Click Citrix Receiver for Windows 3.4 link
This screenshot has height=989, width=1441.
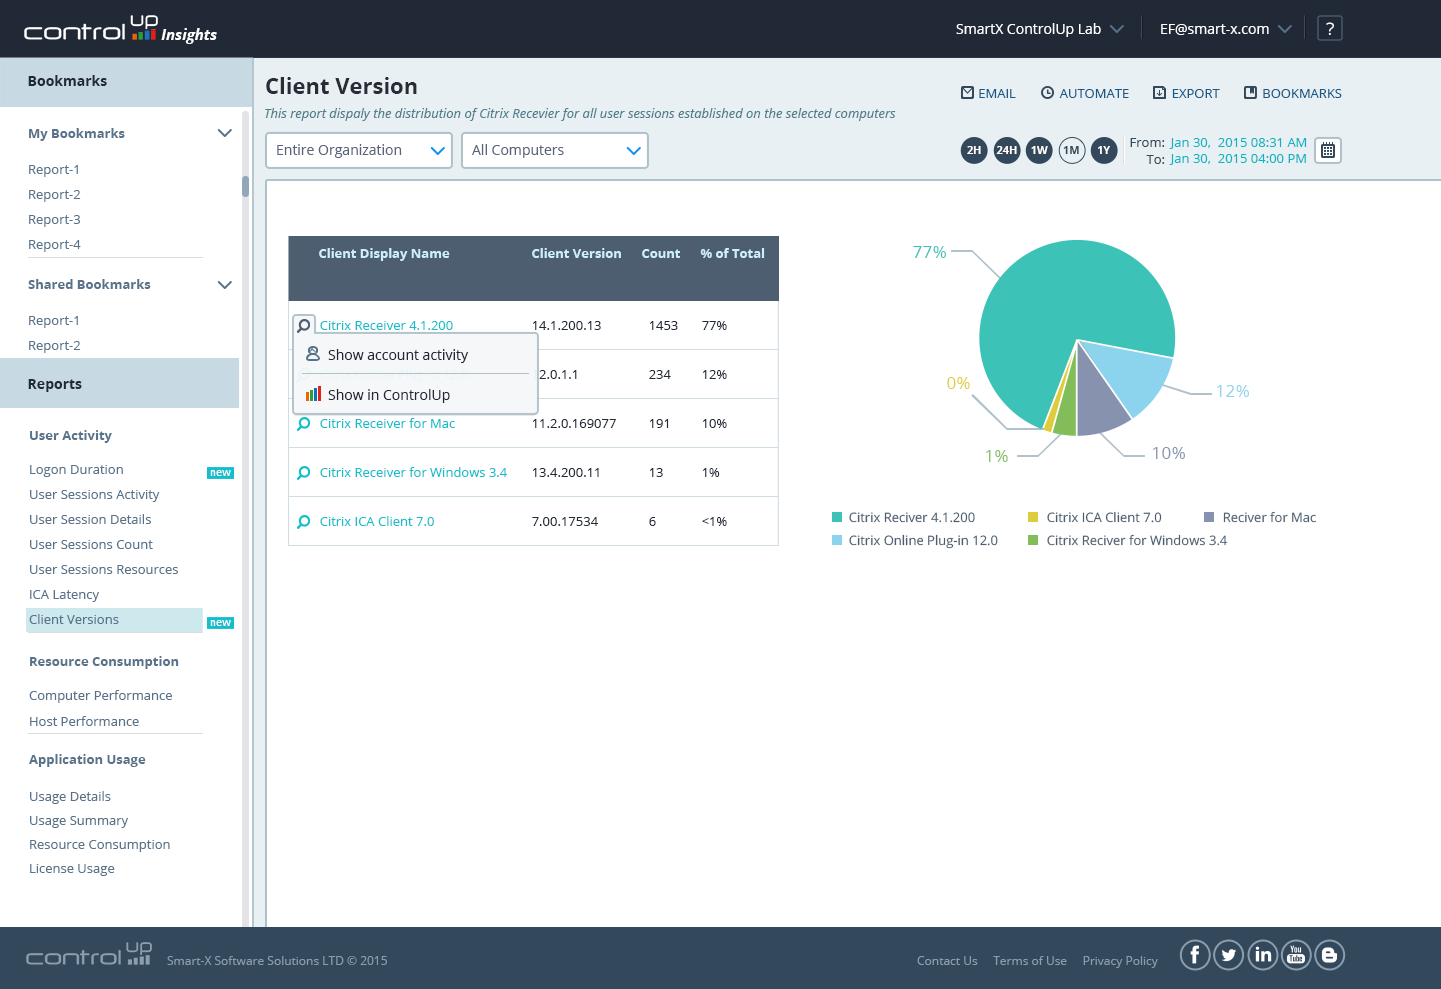413,473
